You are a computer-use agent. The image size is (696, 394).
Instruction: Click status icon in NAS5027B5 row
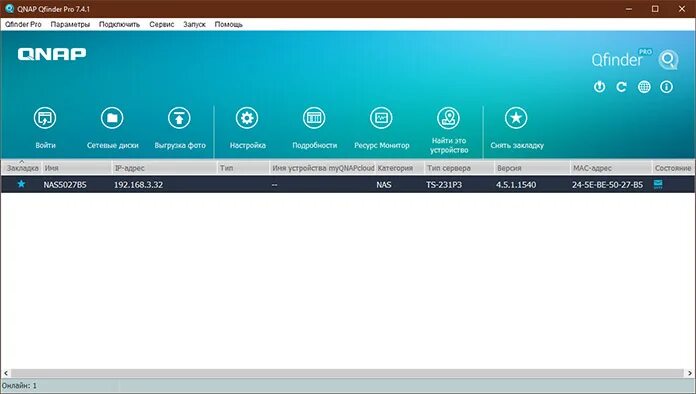coord(658,184)
